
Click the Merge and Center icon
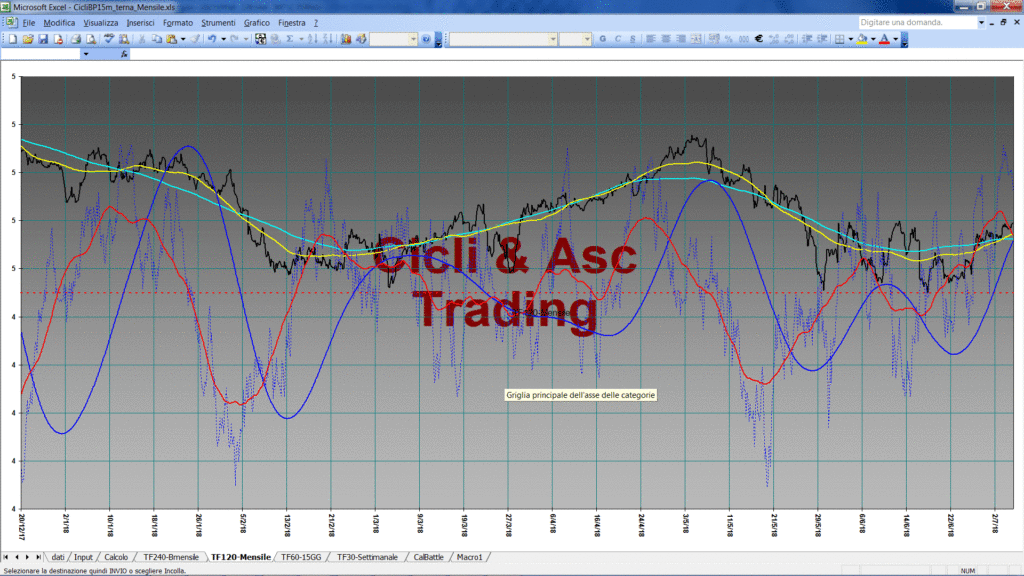pos(696,39)
